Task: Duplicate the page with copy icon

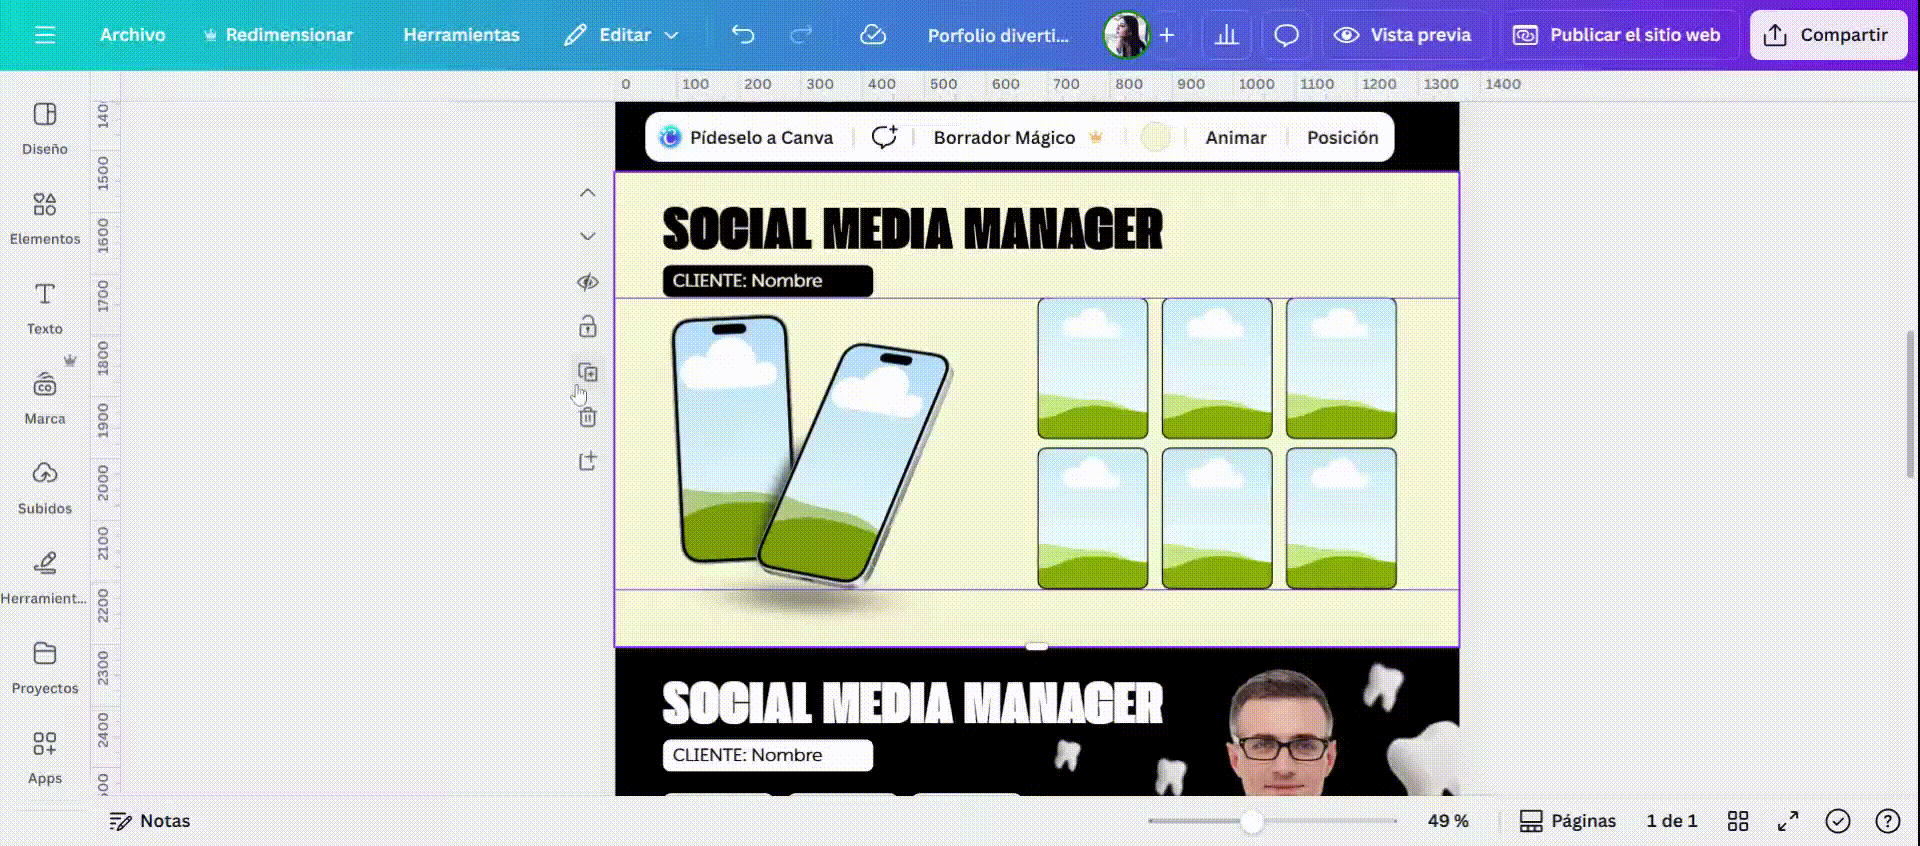Action: [588, 372]
